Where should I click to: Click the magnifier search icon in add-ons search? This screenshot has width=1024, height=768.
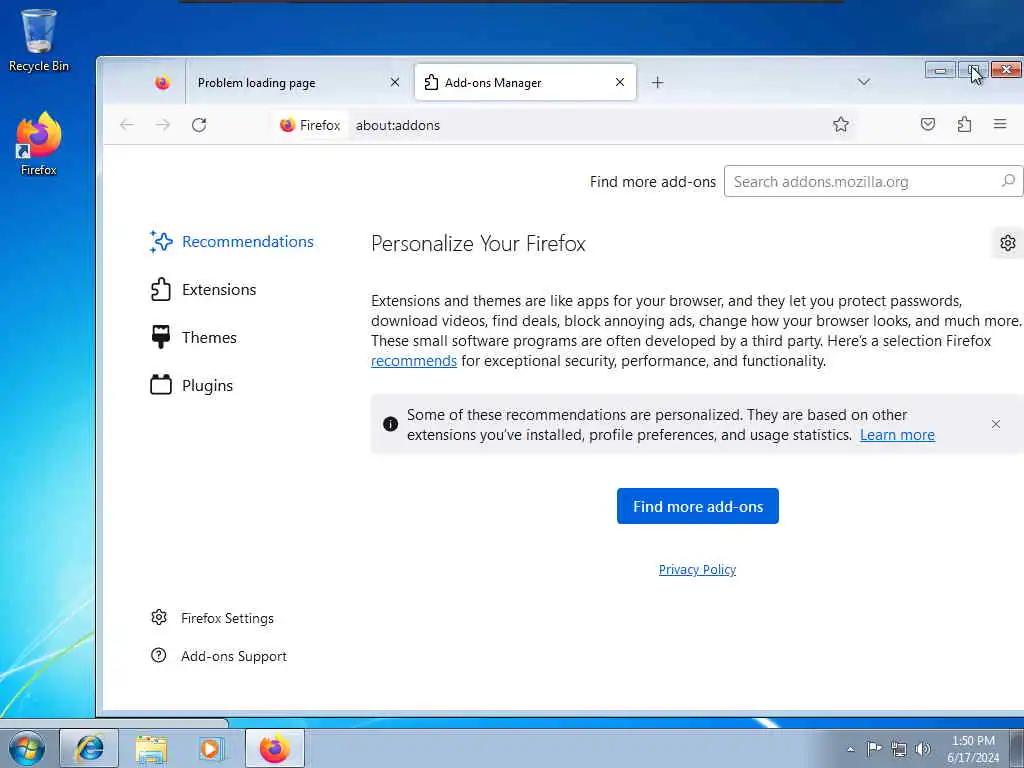point(1008,181)
